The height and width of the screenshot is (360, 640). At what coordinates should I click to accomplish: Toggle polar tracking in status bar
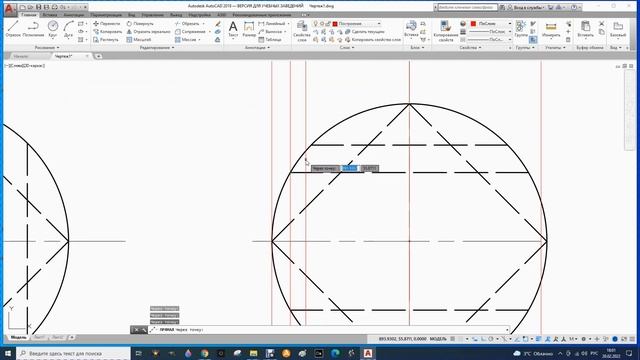[491, 339]
